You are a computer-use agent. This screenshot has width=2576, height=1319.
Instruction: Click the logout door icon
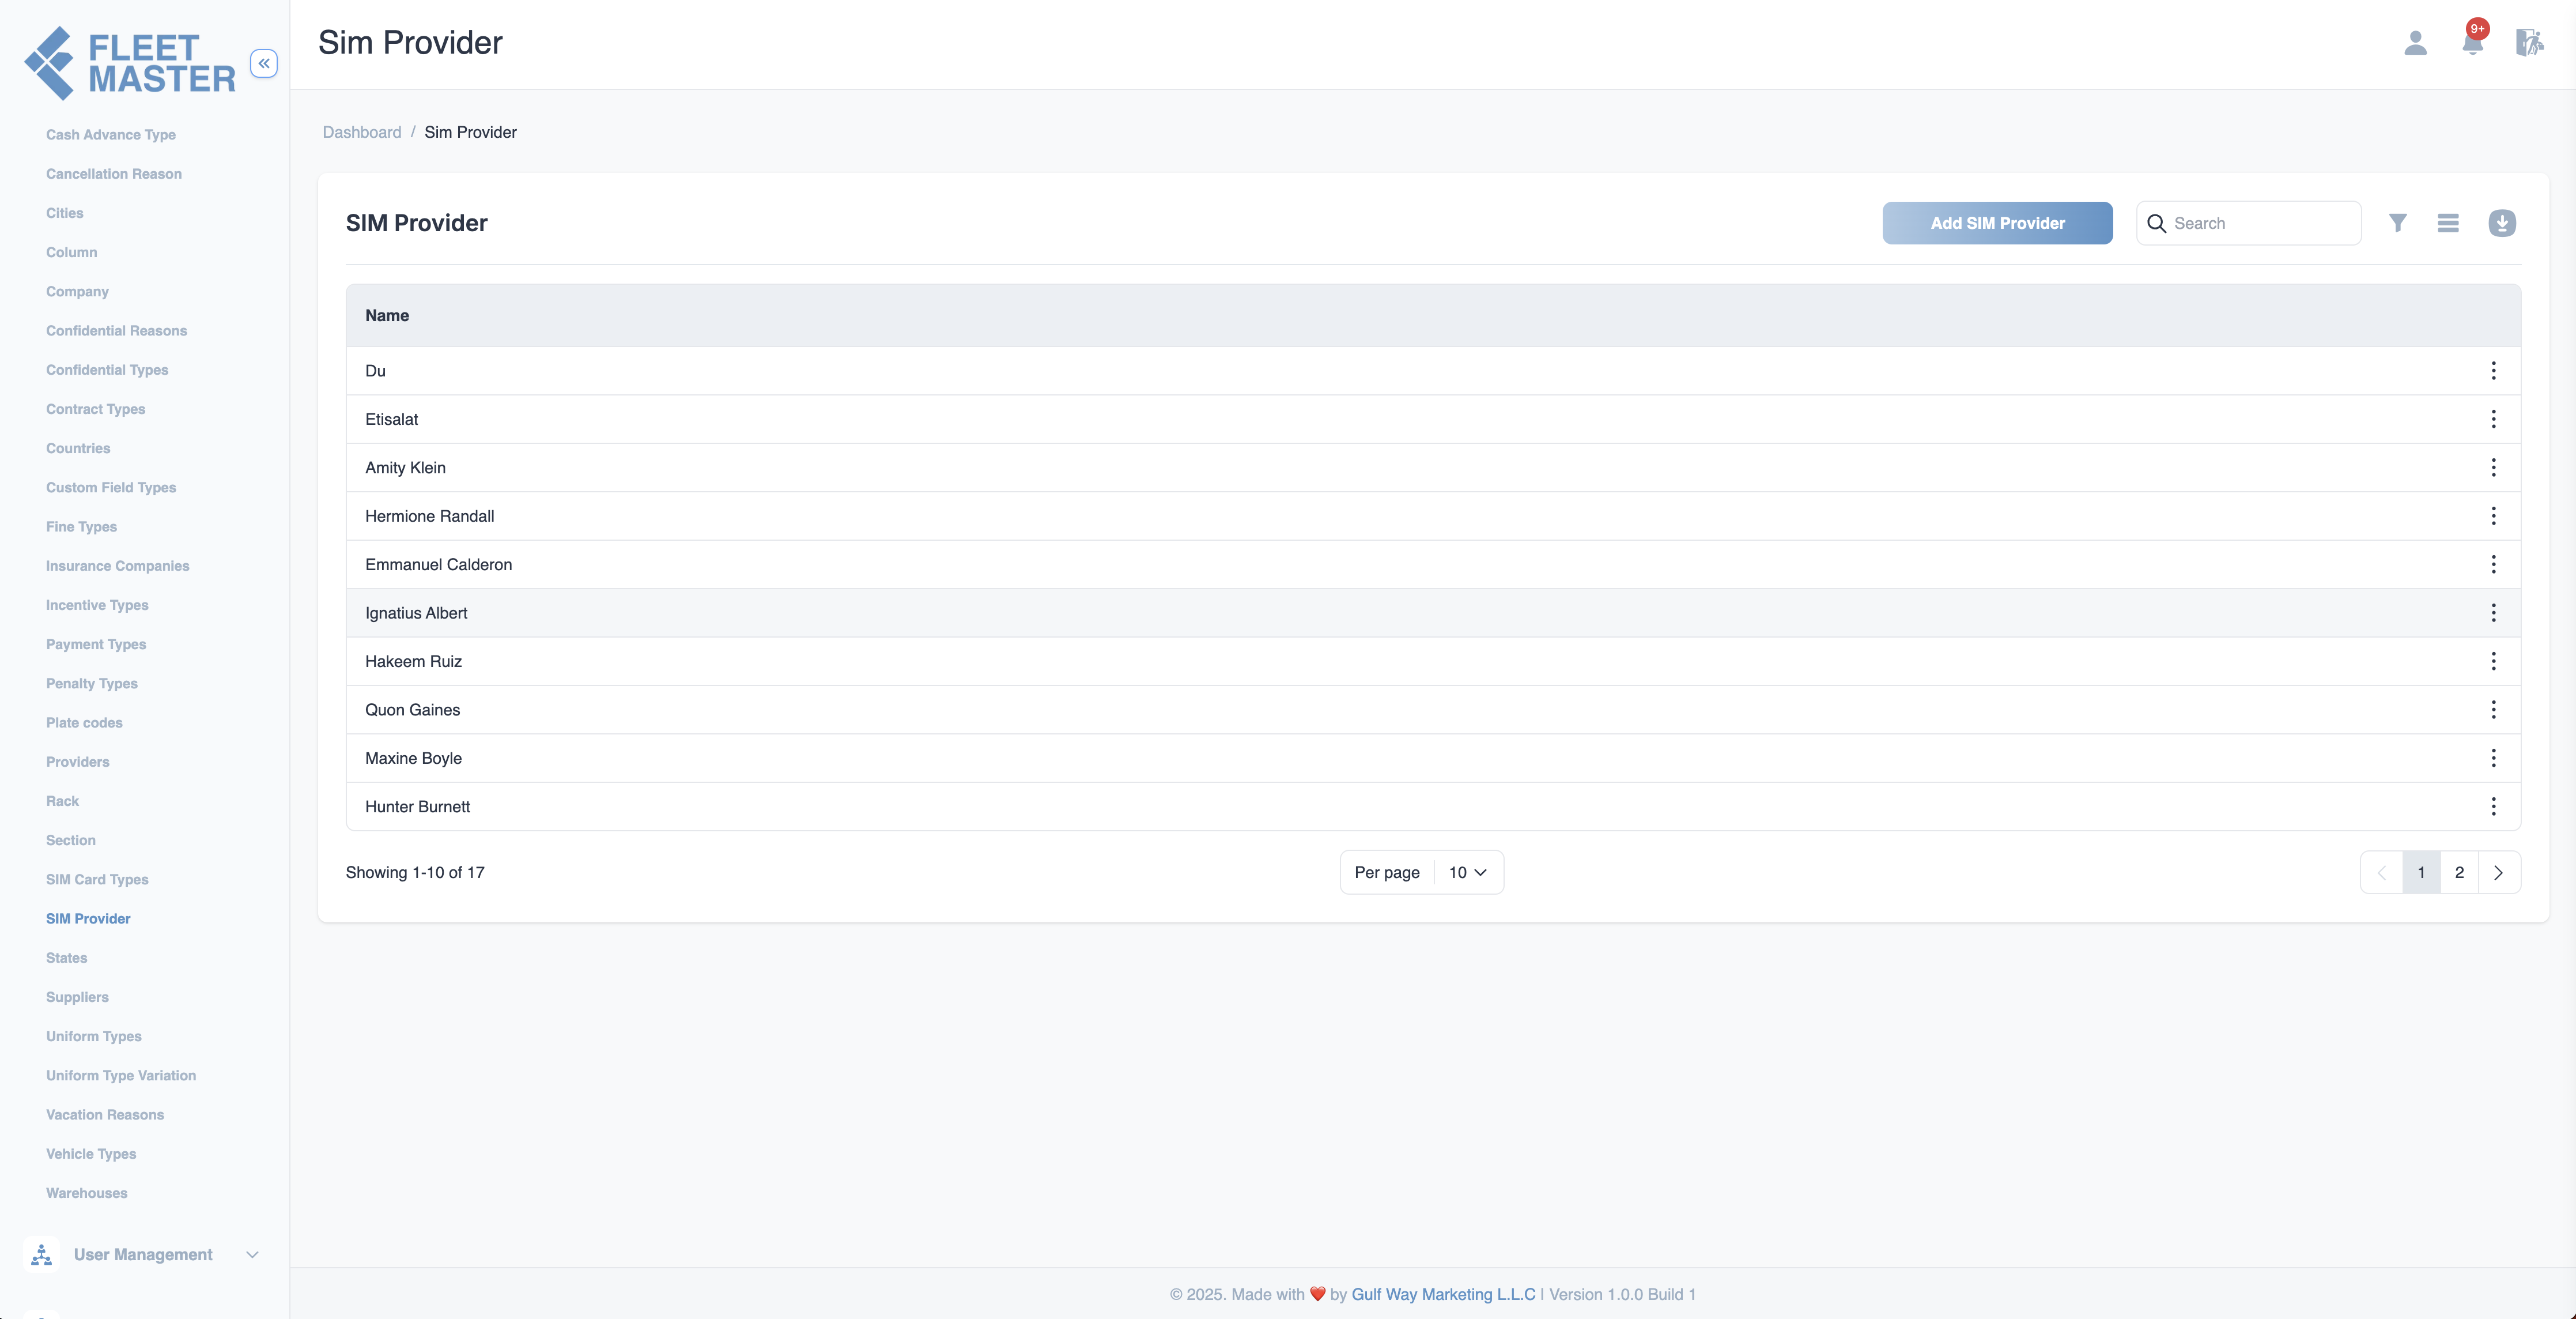tap(2529, 43)
